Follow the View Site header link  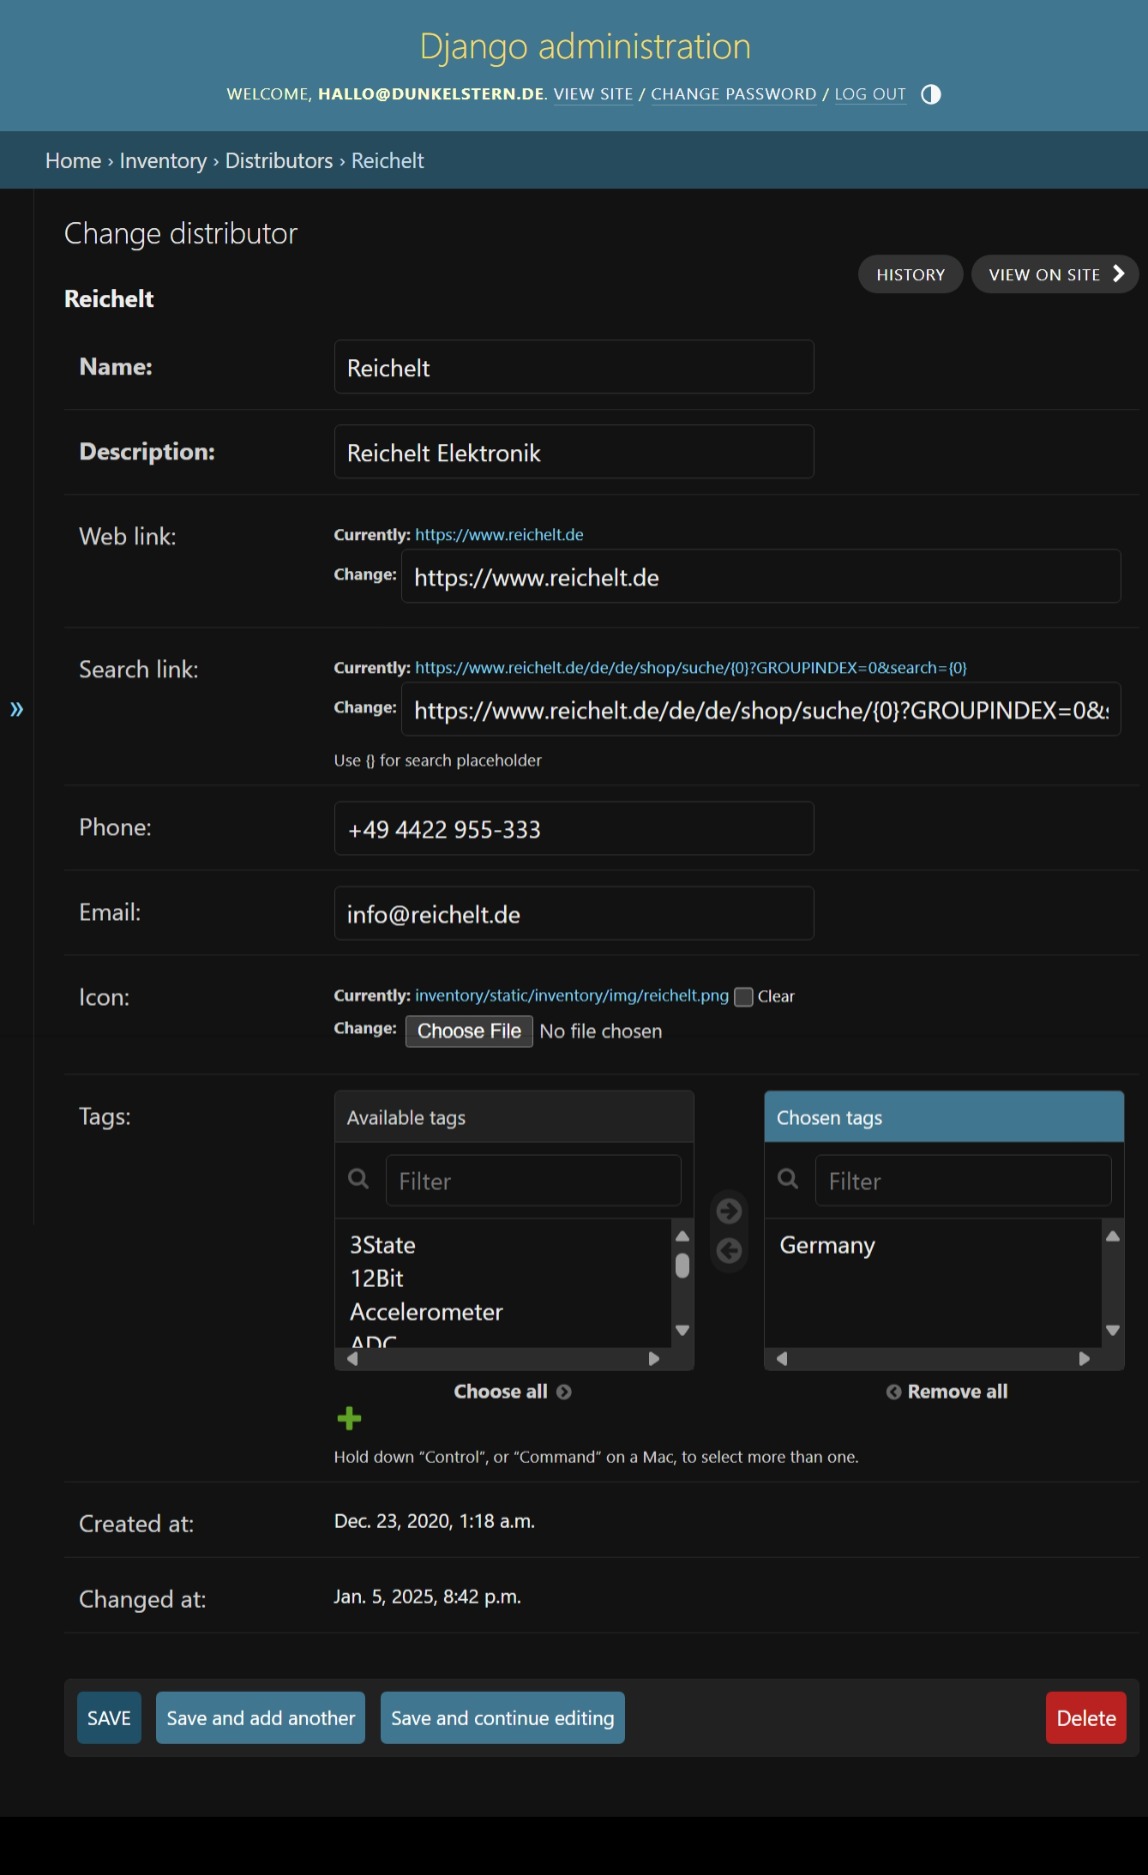click(x=593, y=94)
